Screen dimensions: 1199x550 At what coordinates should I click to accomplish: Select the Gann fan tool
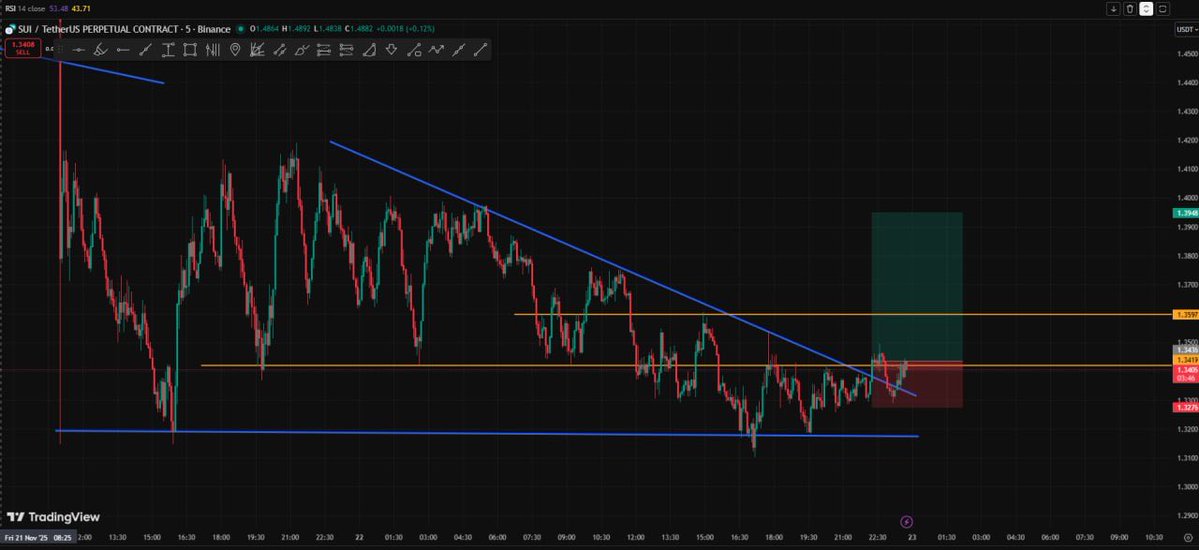257,50
